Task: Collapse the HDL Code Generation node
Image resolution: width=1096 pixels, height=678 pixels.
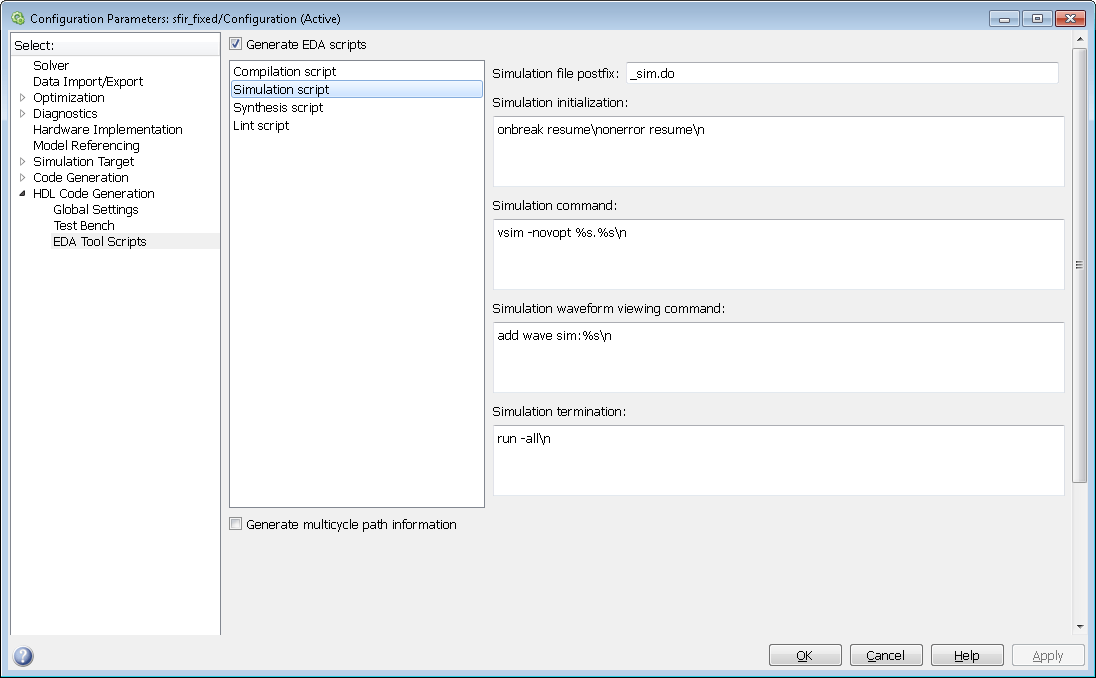Action: coord(23,194)
